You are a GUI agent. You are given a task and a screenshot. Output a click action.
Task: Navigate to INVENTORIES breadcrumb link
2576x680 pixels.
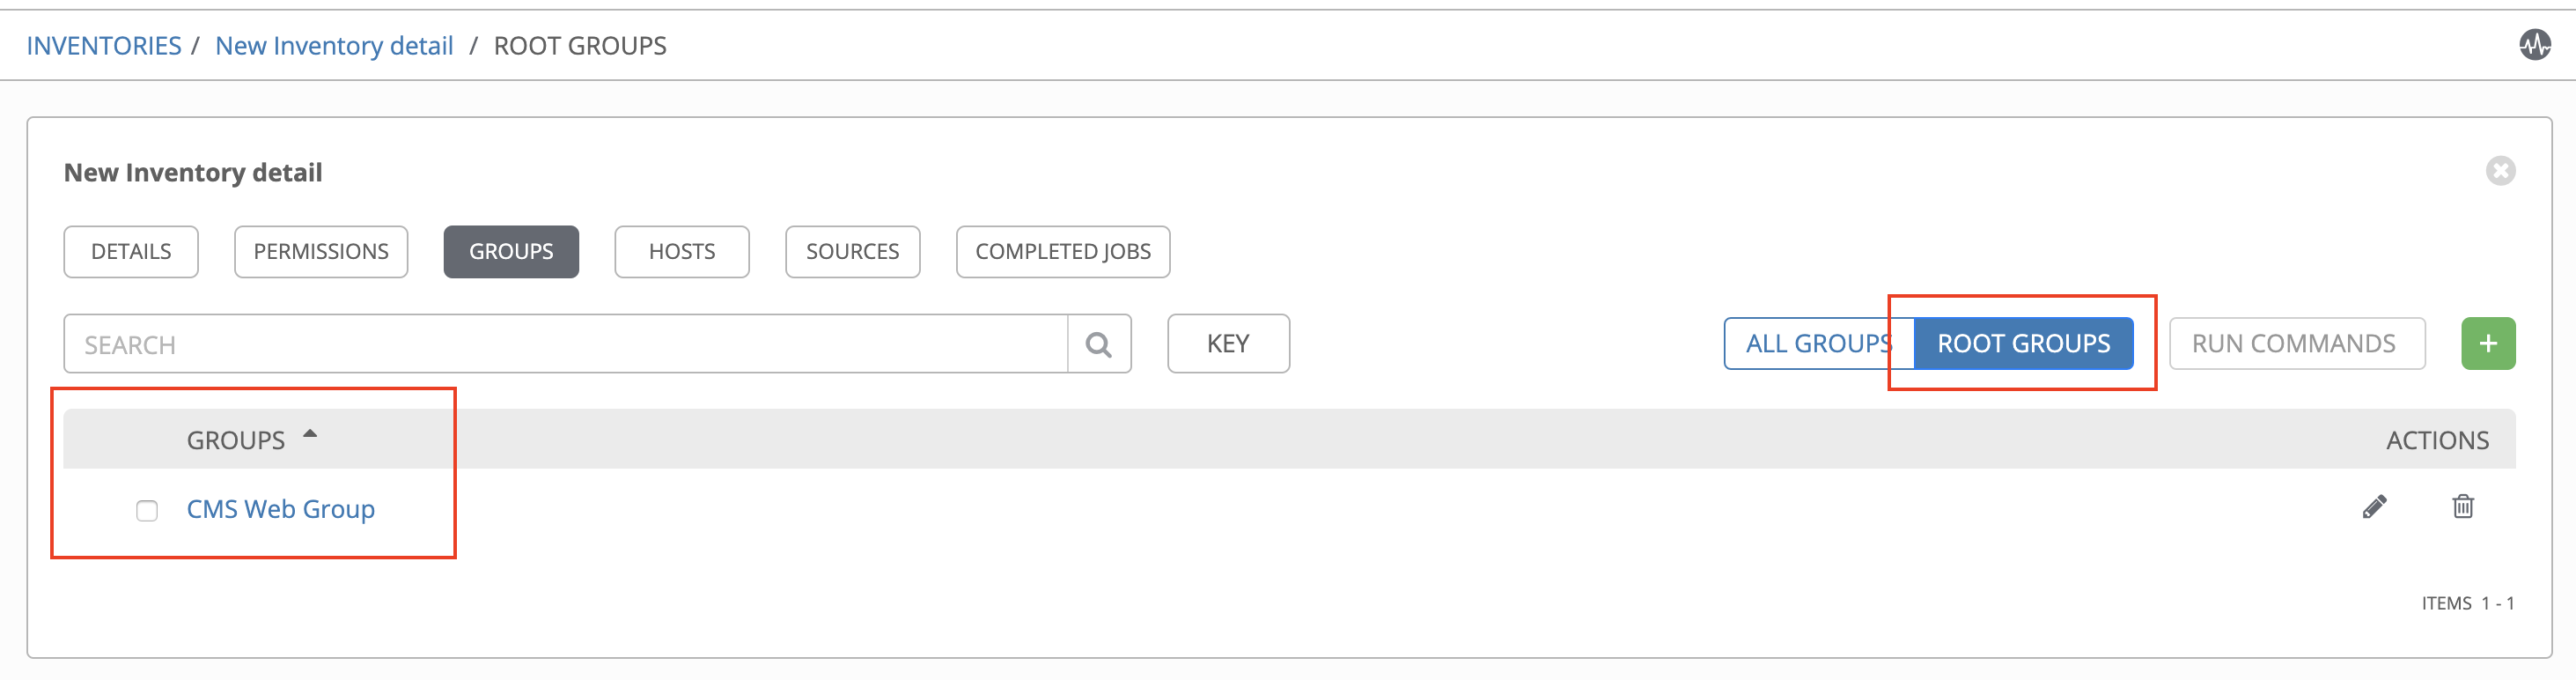click(104, 46)
